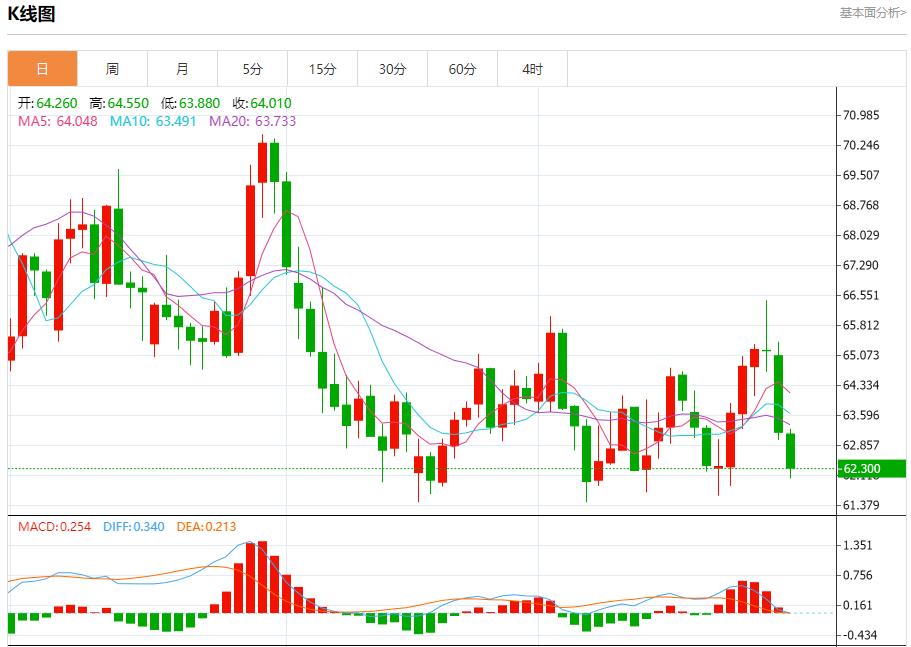Click the highlighted 日 daily tab
This screenshot has width=911, height=647.
point(42,68)
